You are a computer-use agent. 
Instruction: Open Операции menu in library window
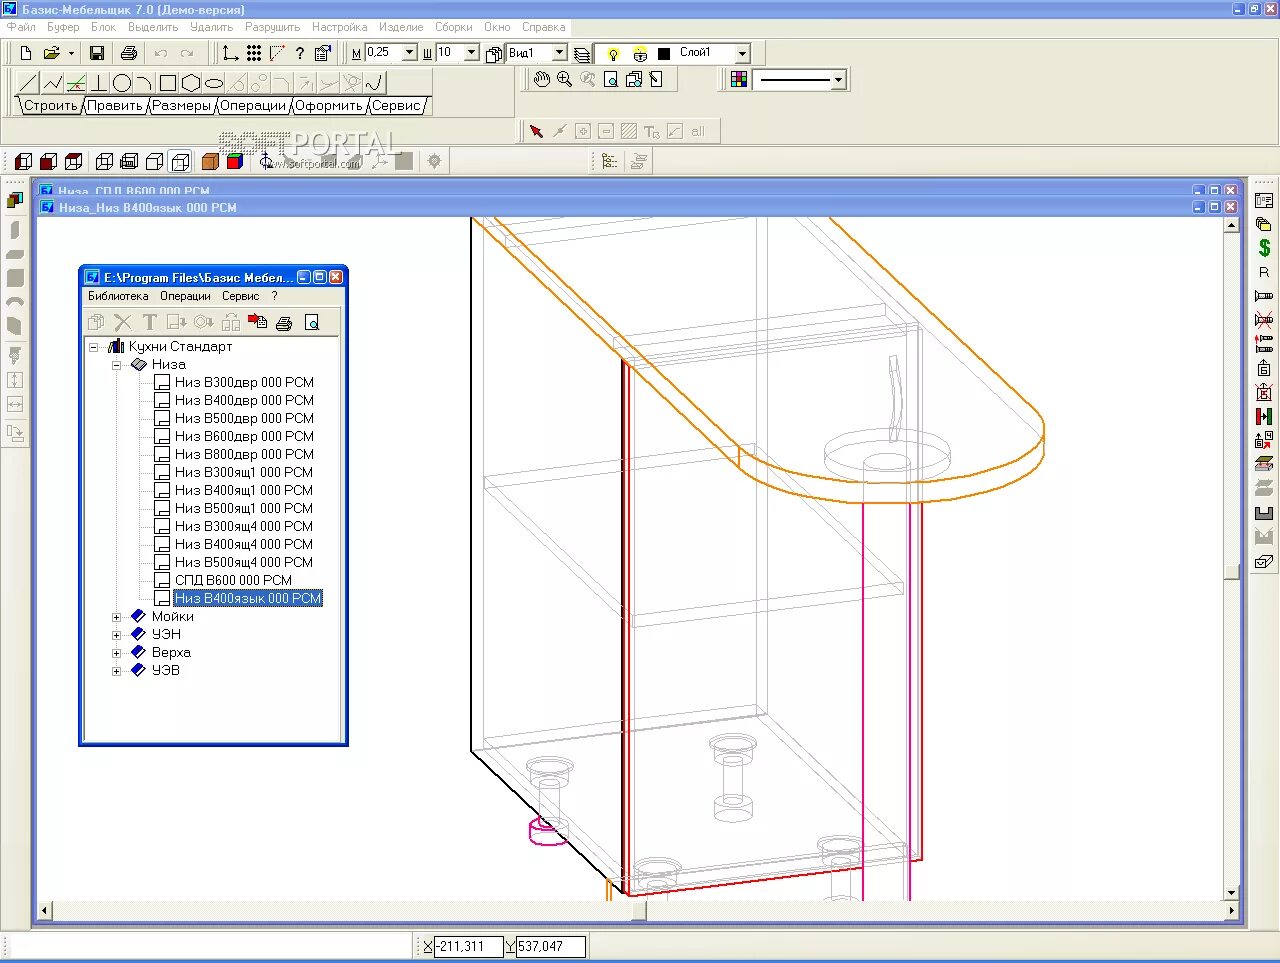tap(185, 296)
